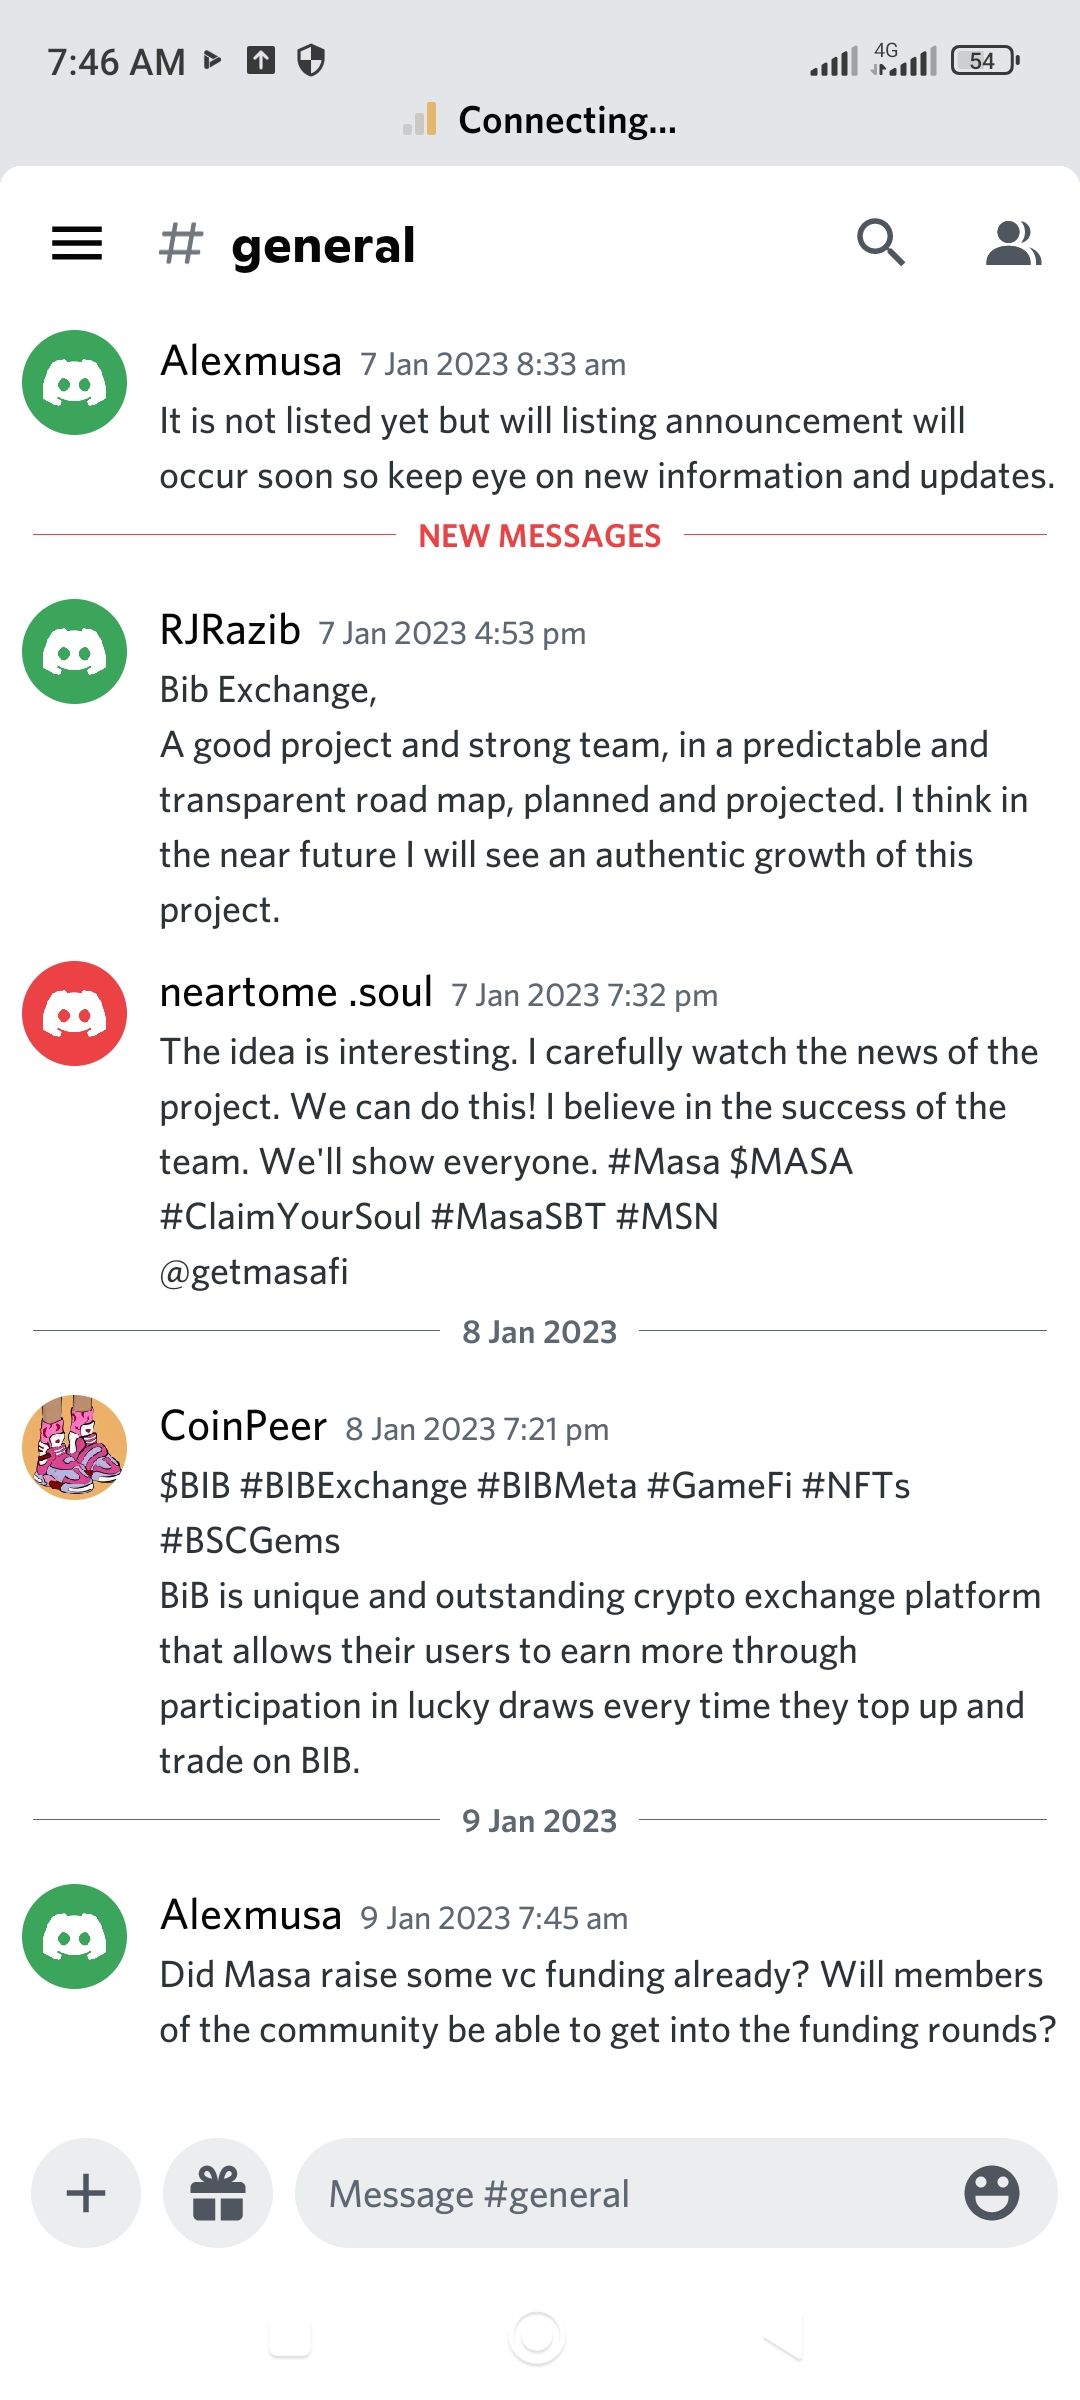This screenshot has width=1080, height=2400.
Task: Tap RJRazib's green Discord avatar
Action: (x=75, y=651)
